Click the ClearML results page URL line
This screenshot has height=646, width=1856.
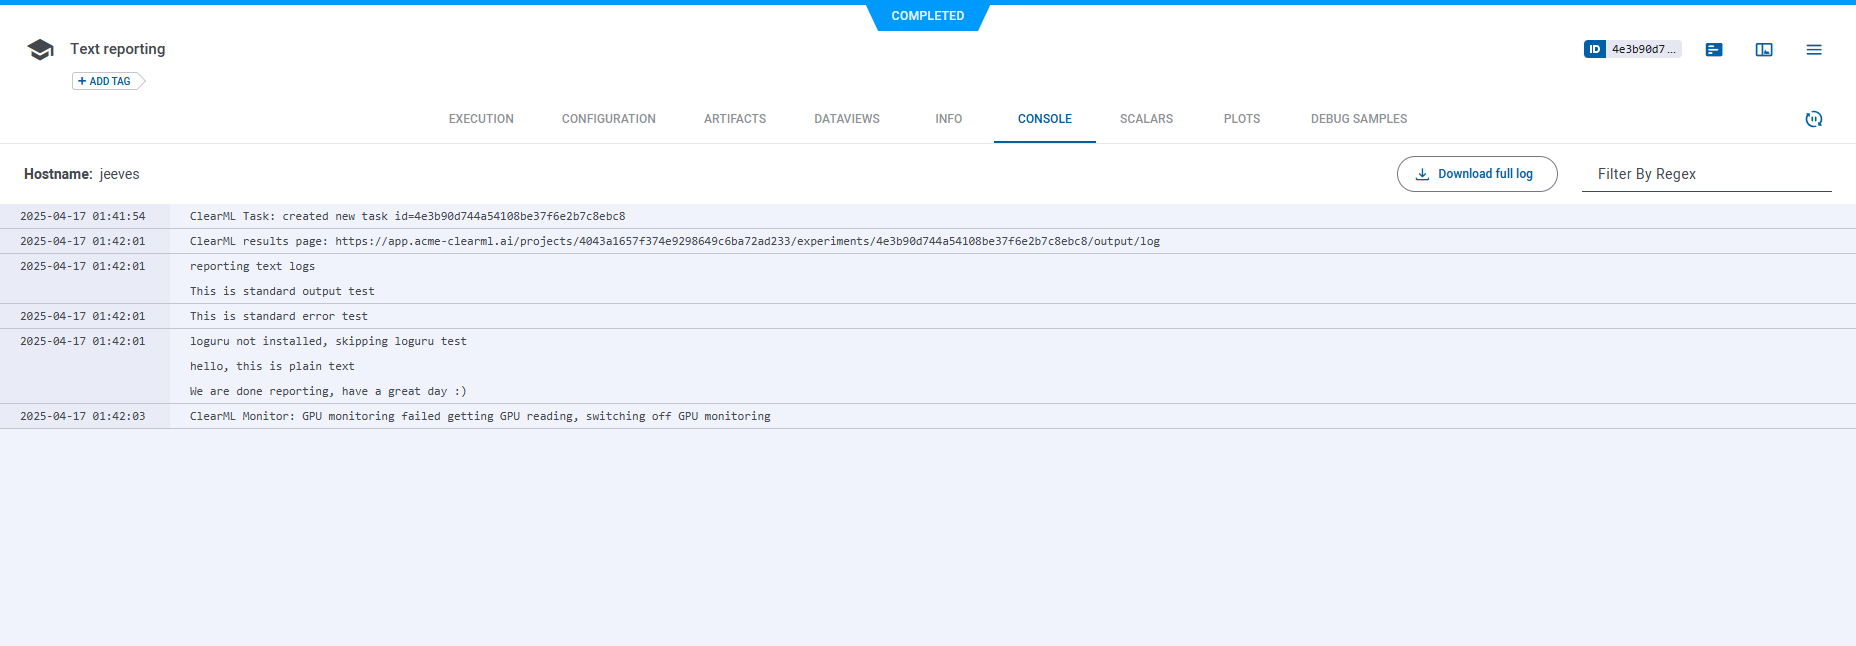tap(675, 241)
